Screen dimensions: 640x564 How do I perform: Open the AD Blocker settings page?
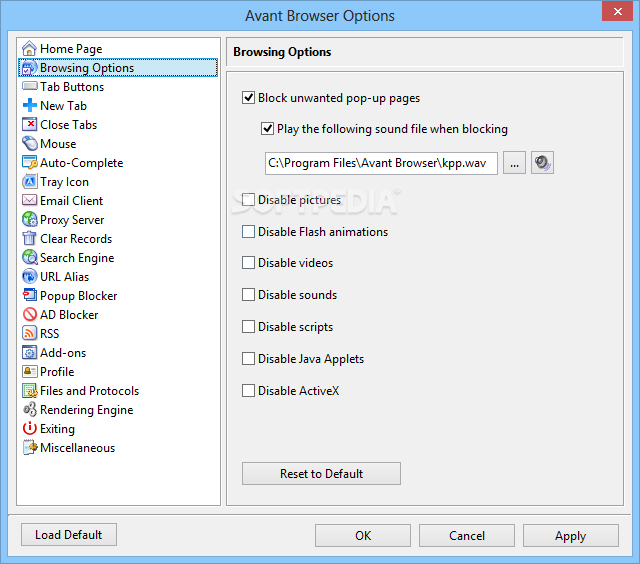[69, 315]
